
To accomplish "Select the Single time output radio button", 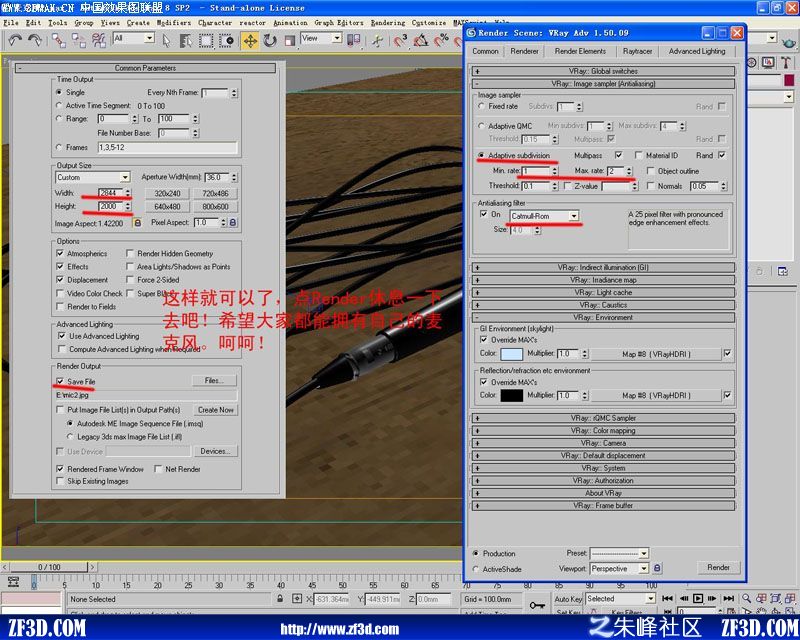I will pos(59,92).
